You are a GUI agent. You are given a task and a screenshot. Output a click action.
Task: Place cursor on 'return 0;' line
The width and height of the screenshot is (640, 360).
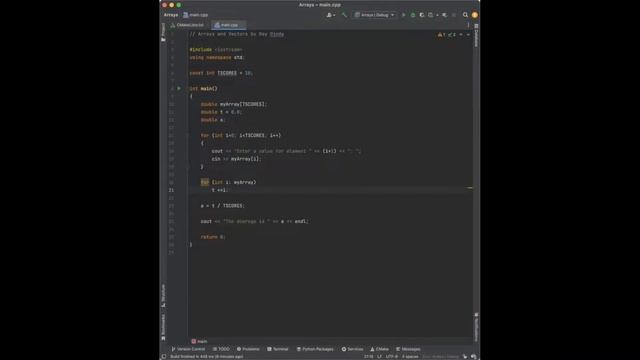213,237
